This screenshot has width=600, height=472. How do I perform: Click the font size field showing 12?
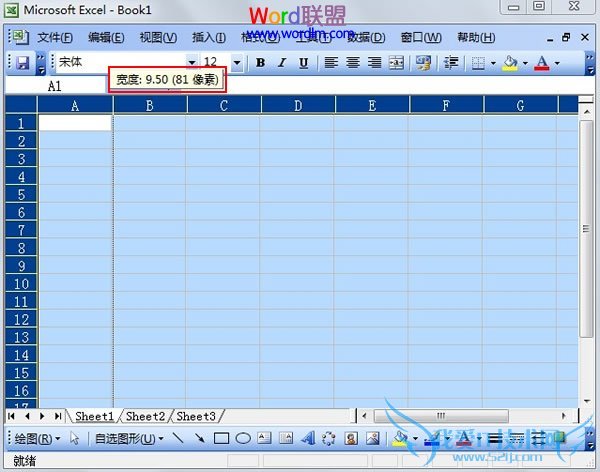(216, 62)
